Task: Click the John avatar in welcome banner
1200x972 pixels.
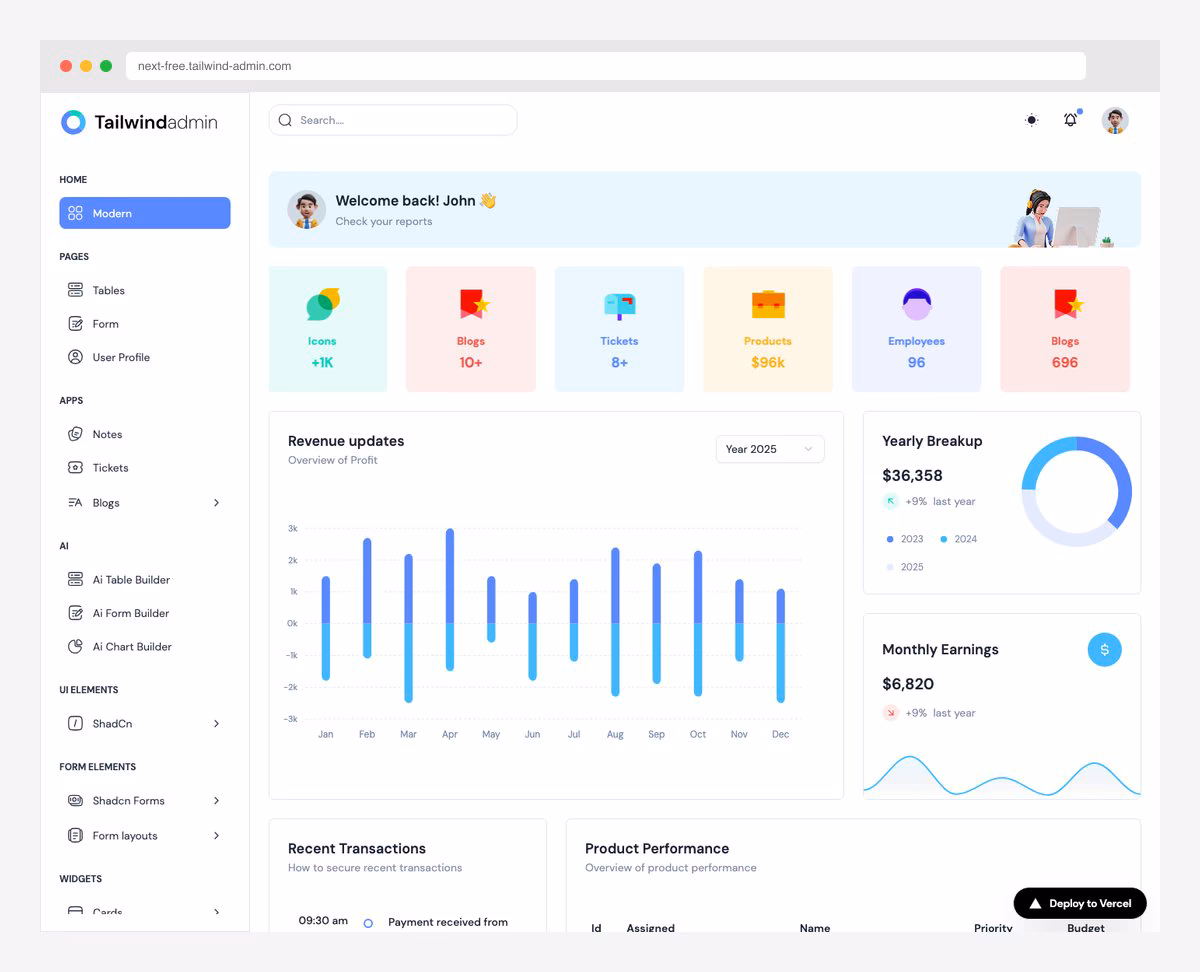Action: point(307,210)
